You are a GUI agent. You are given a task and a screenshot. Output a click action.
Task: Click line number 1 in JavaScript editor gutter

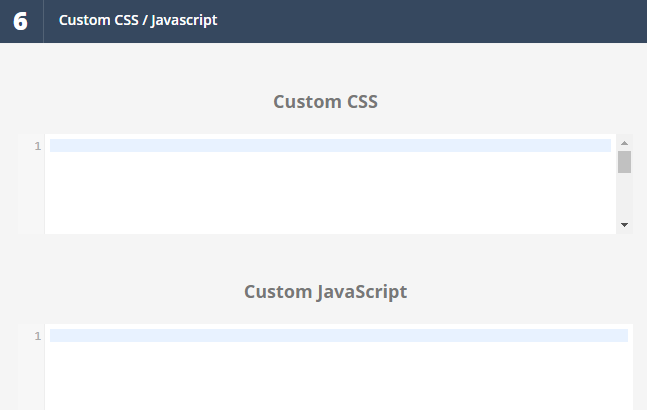pos(38,336)
